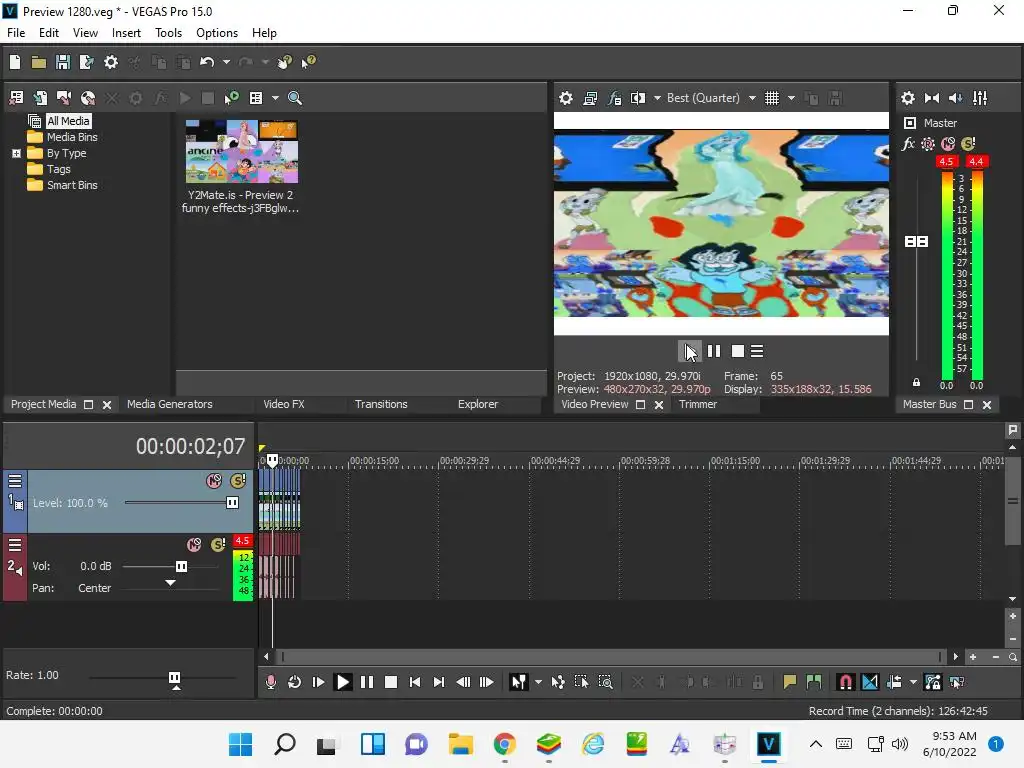Mute video track 1

[214, 481]
